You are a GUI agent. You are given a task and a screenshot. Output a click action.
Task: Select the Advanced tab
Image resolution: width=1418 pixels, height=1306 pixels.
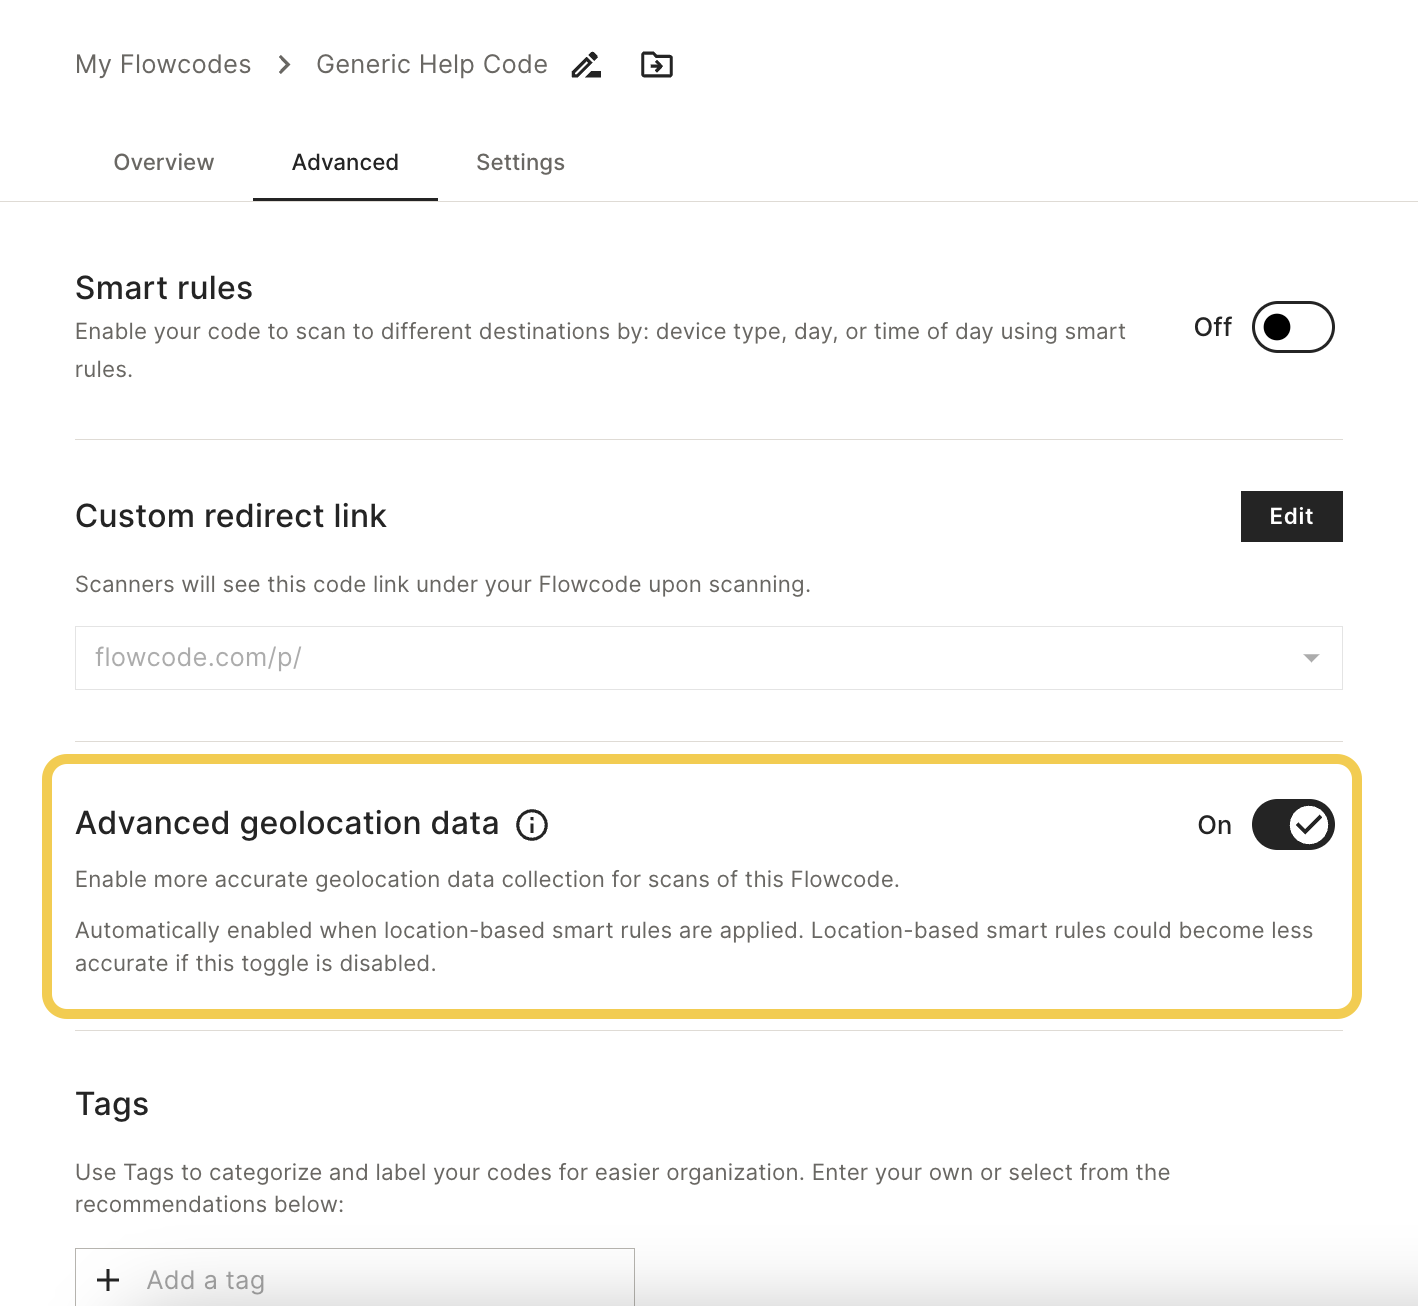click(345, 162)
